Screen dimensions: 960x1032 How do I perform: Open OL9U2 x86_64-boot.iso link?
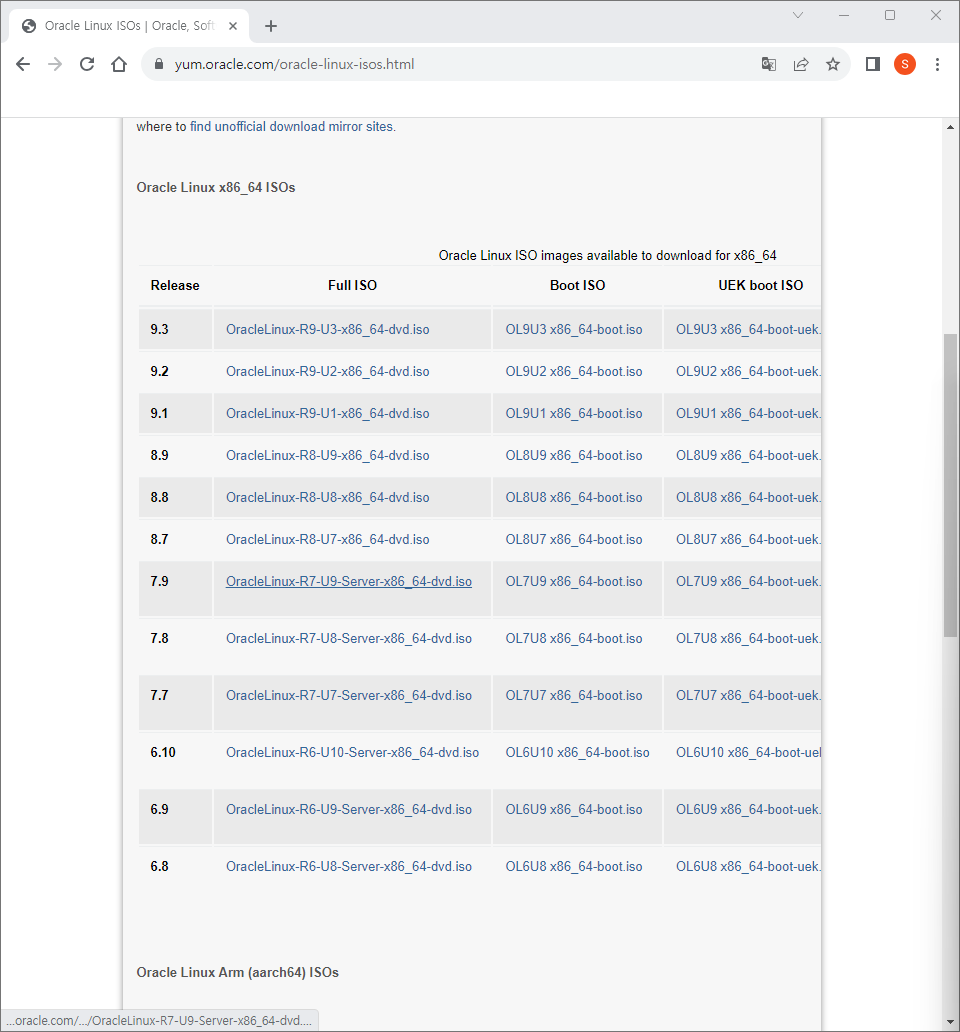pyautogui.click(x=574, y=371)
